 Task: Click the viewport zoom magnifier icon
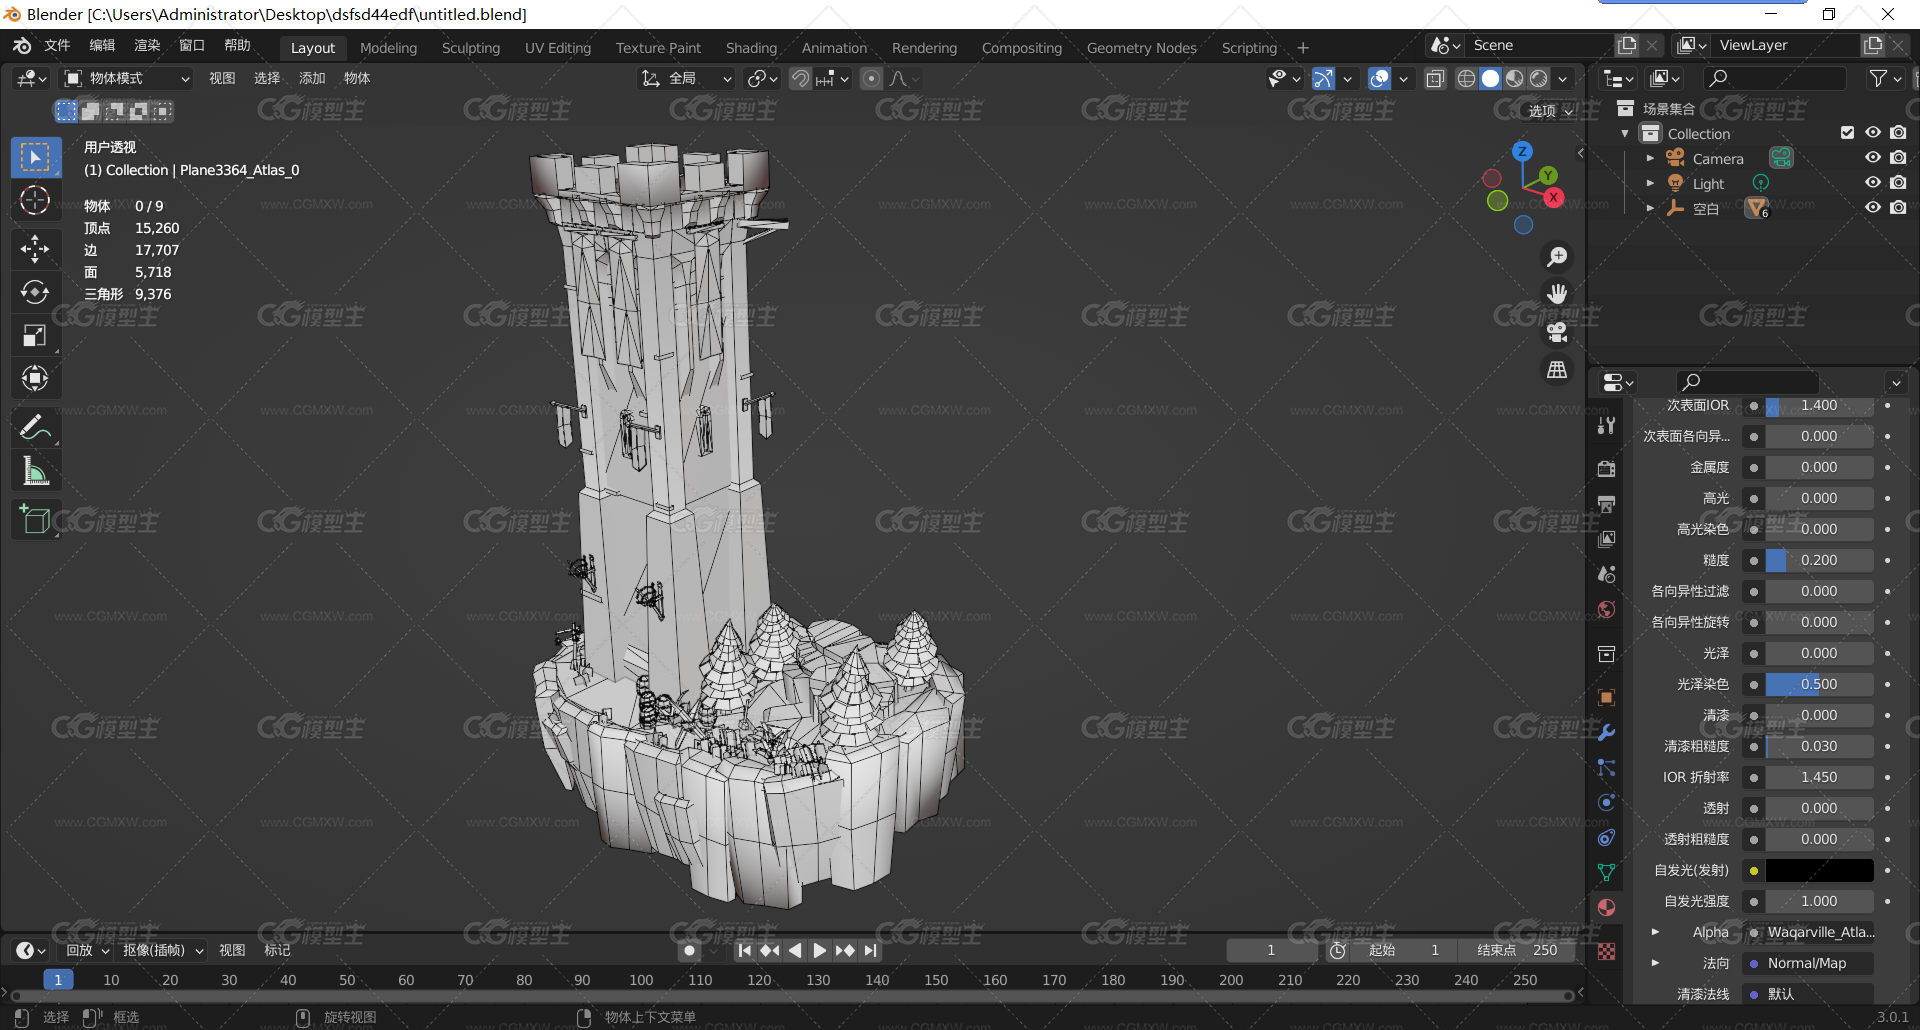[x=1557, y=257]
